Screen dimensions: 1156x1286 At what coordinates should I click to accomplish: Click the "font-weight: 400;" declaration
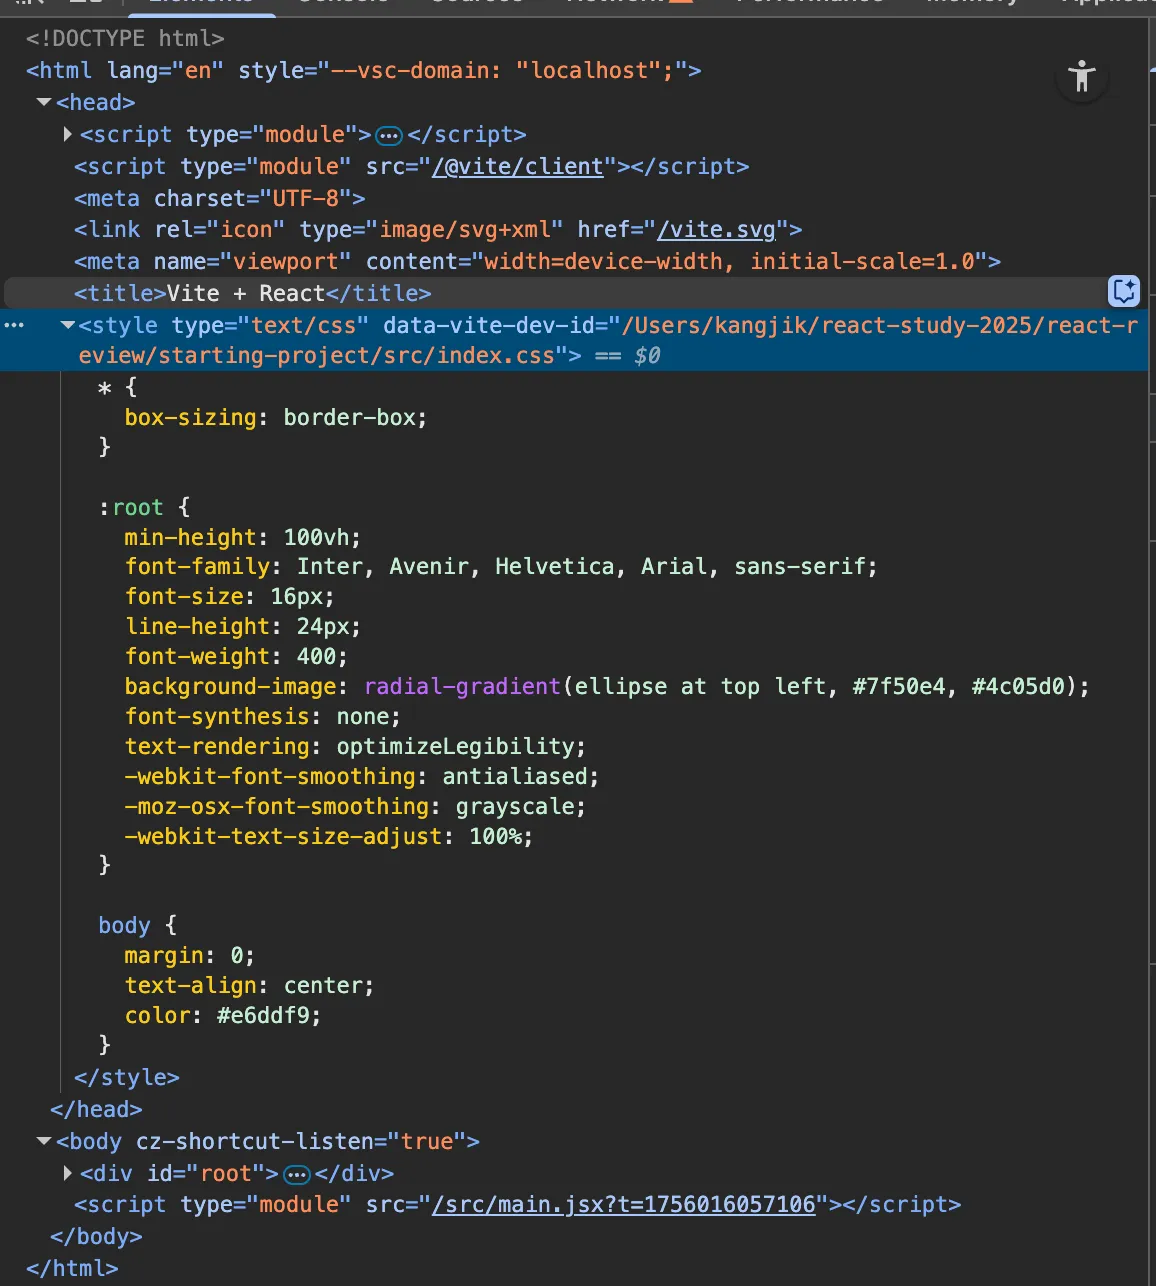[x=236, y=656]
